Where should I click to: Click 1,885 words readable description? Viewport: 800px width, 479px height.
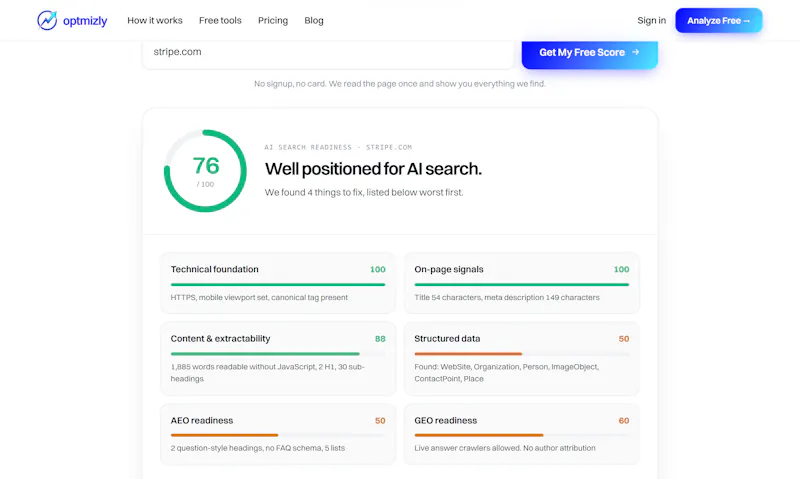pyautogui.click(x=267, y=373)
